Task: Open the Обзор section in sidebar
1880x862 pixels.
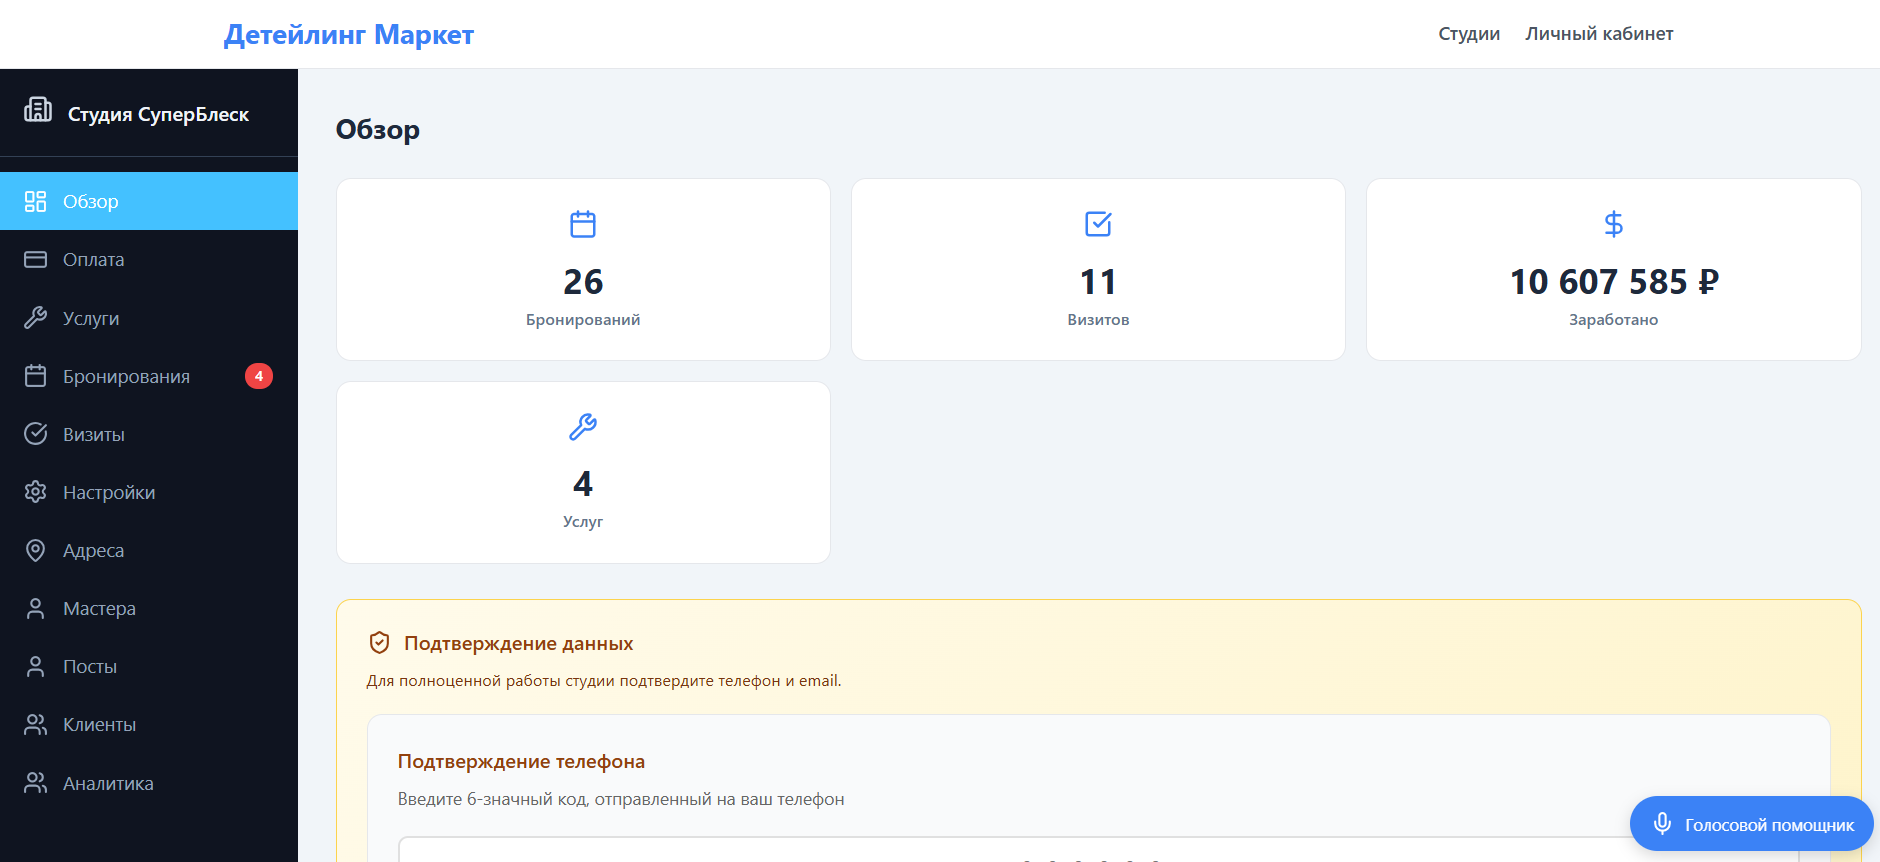Action: pyautogui.click(x=149, y=201)
